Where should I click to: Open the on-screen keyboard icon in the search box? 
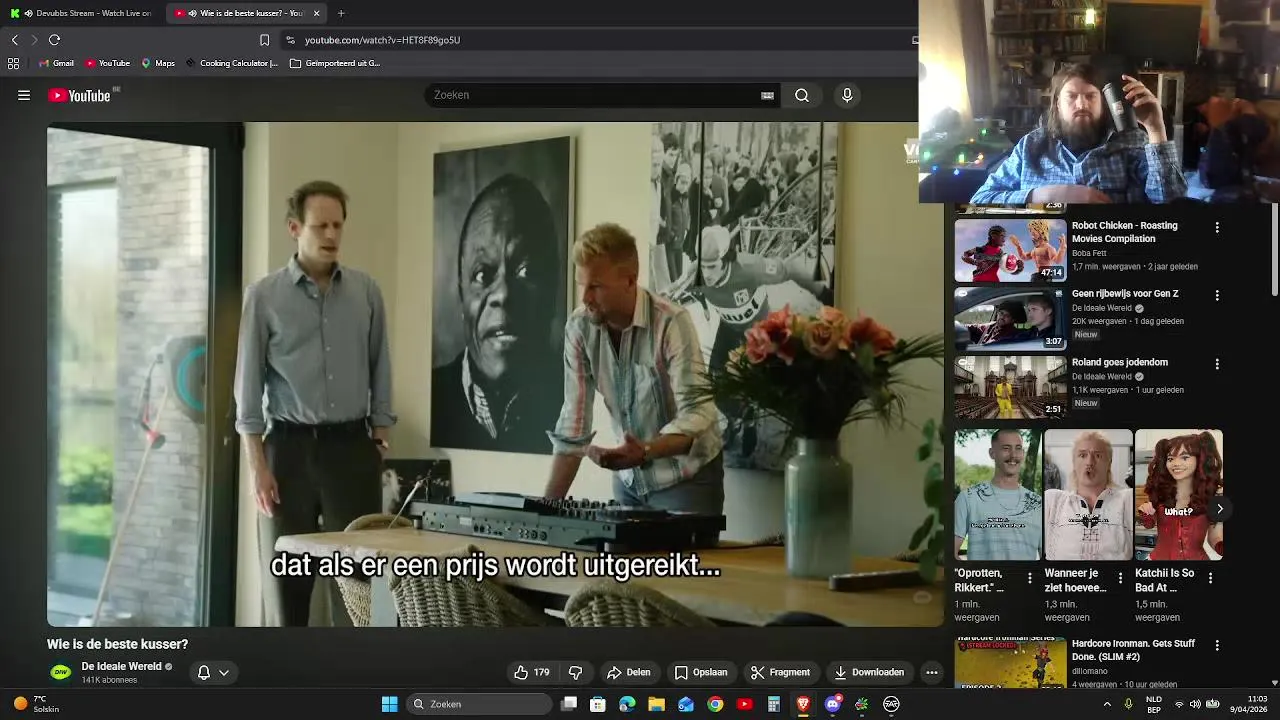pos(767,95)
